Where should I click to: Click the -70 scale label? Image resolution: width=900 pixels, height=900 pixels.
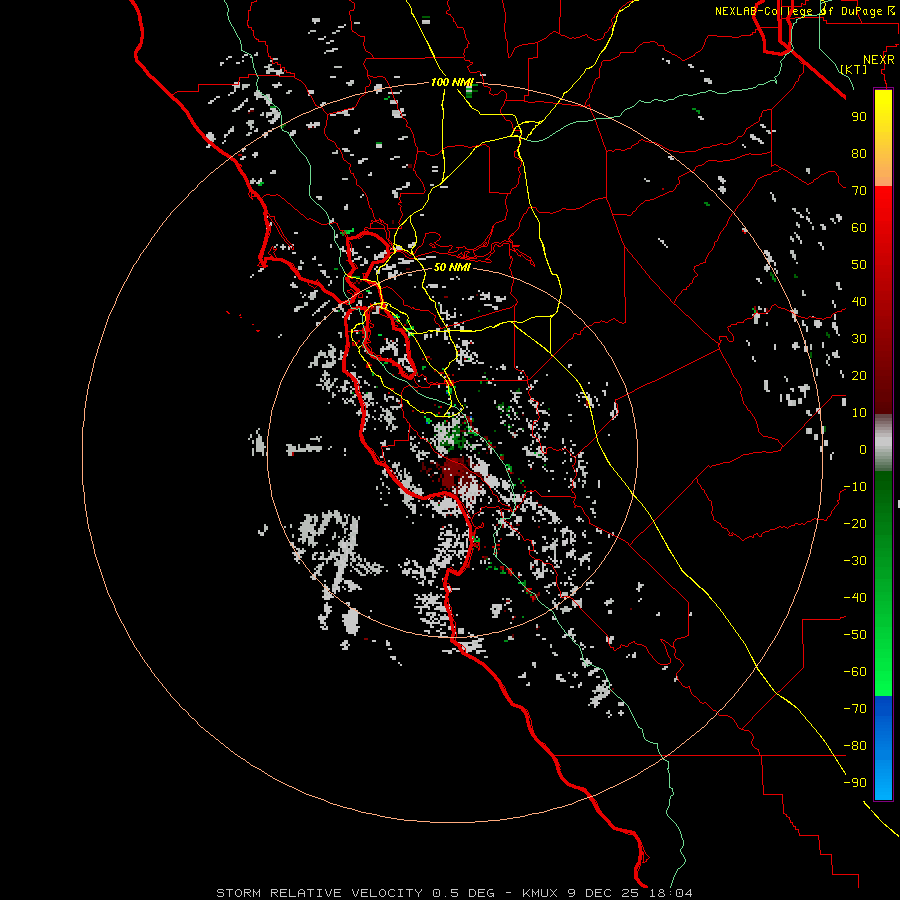(855, 709)
